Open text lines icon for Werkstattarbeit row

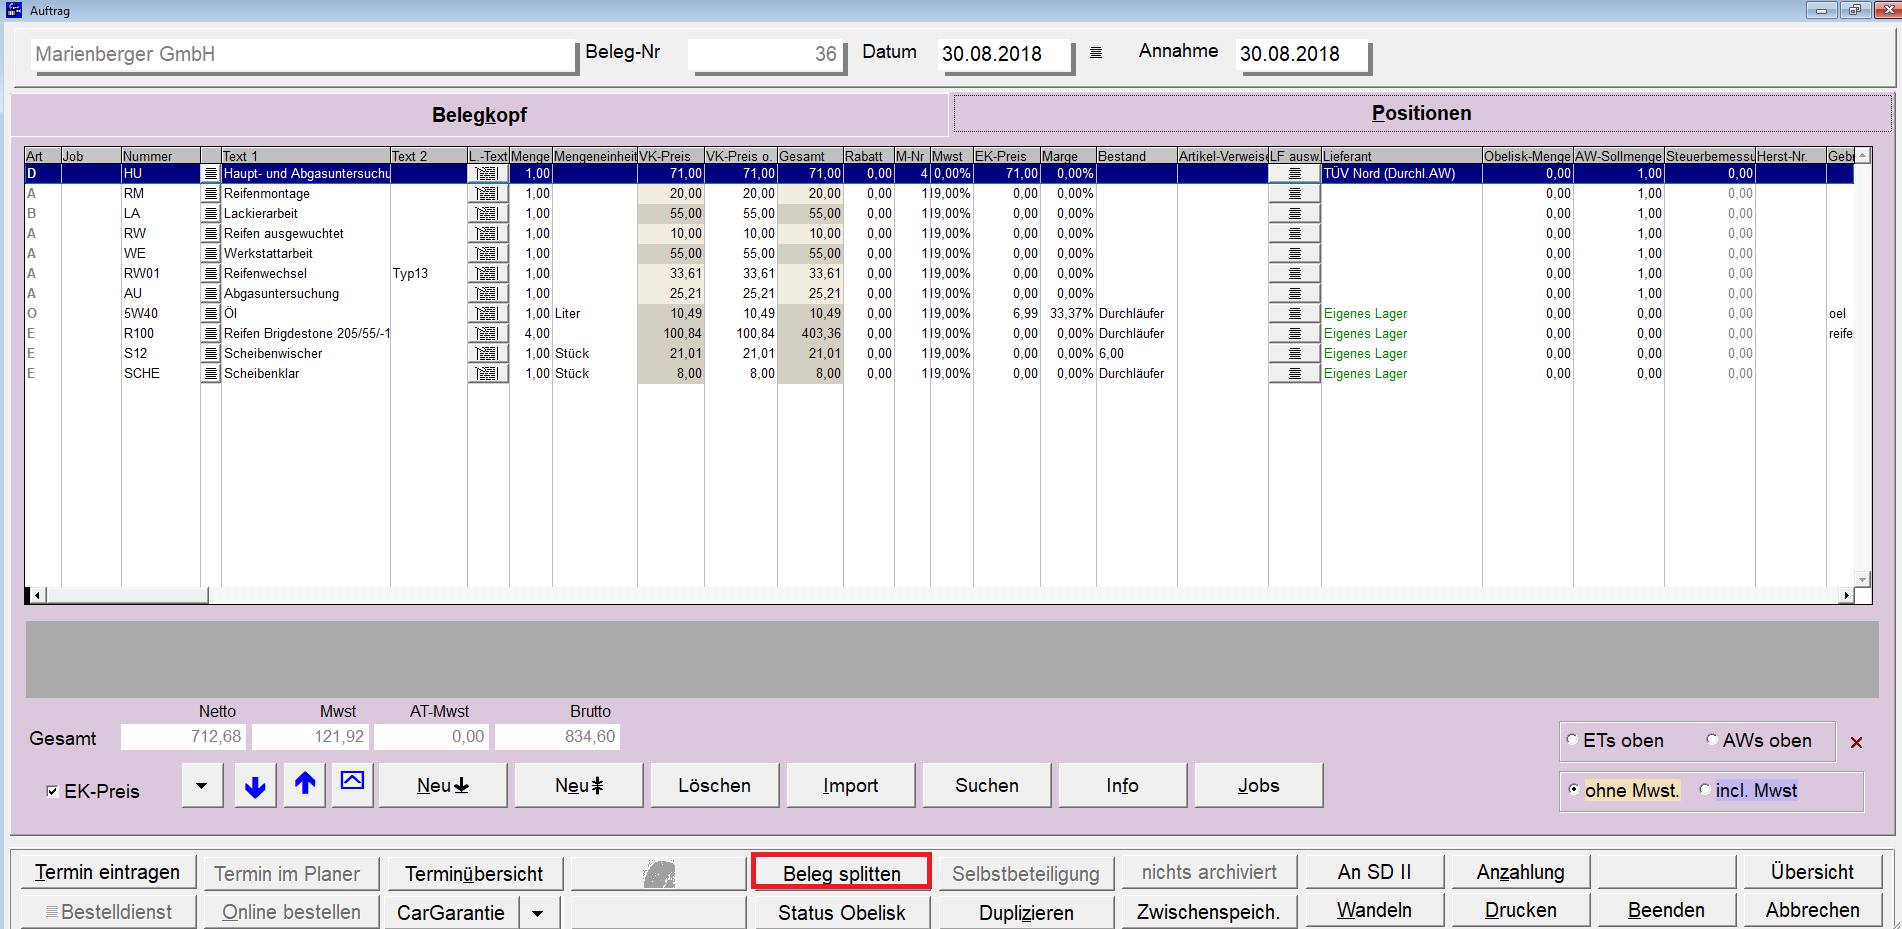pyautogui.click(x=210, y=254)
